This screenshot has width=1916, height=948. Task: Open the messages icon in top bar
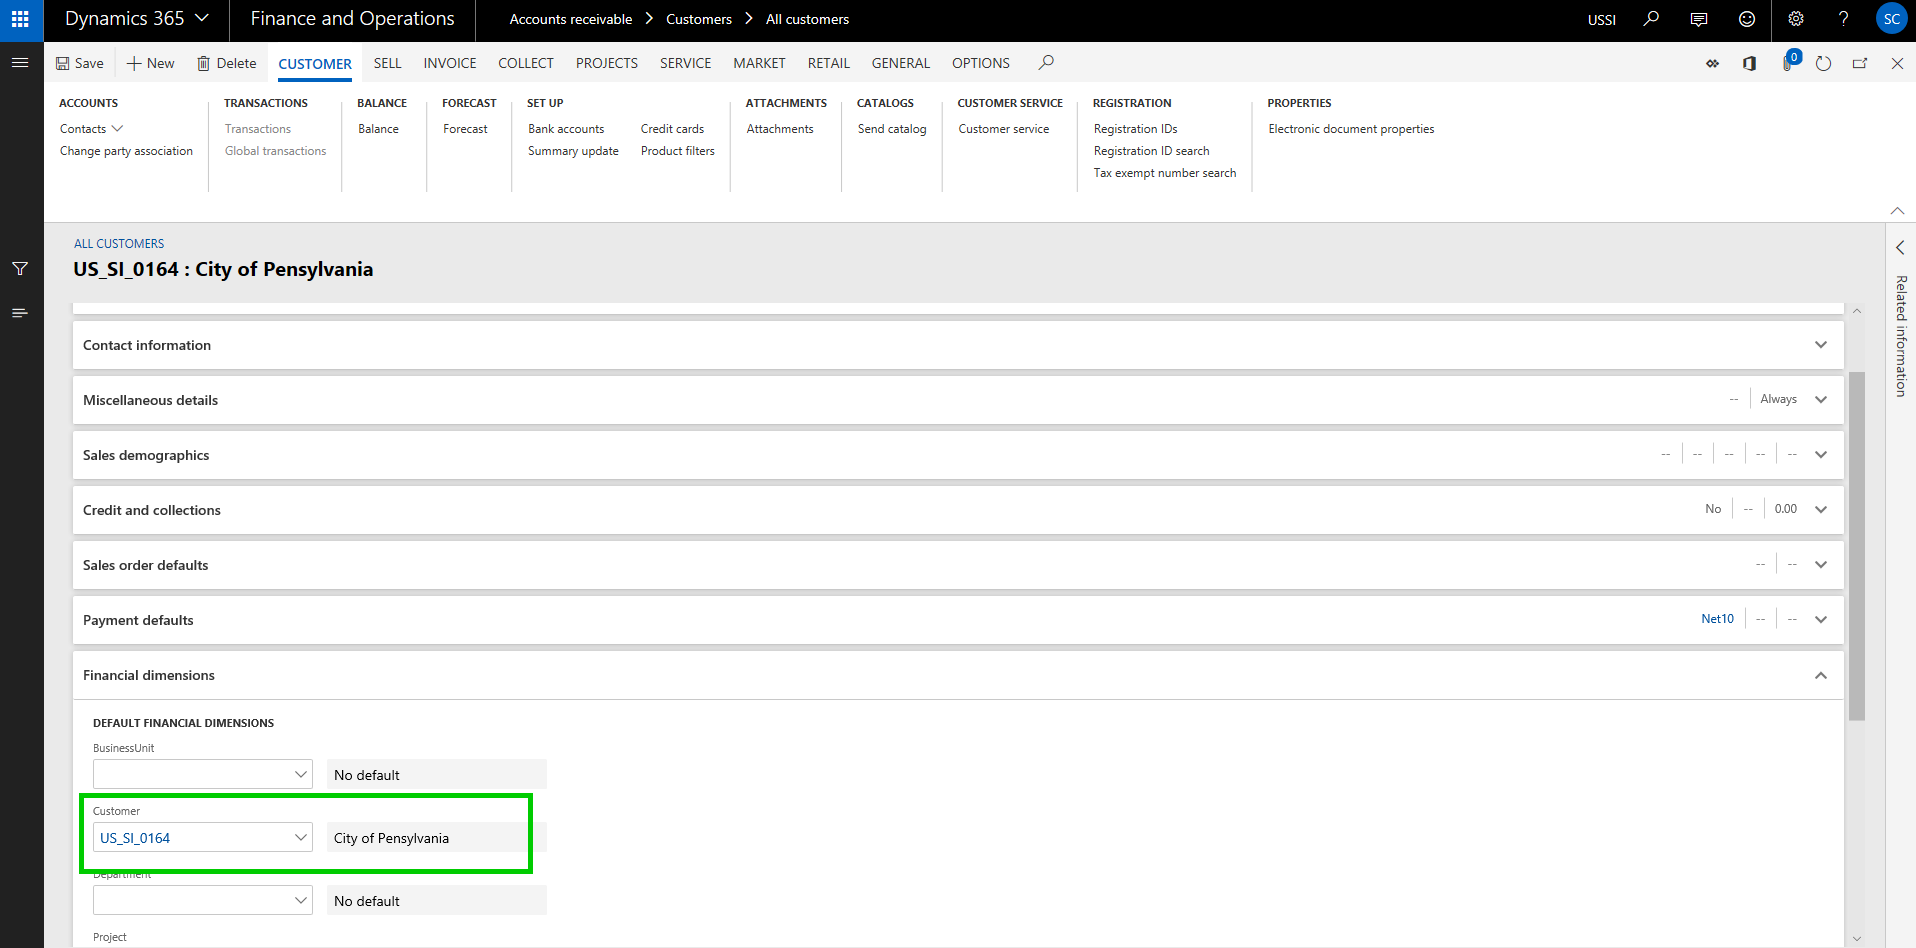point(1698,19)
